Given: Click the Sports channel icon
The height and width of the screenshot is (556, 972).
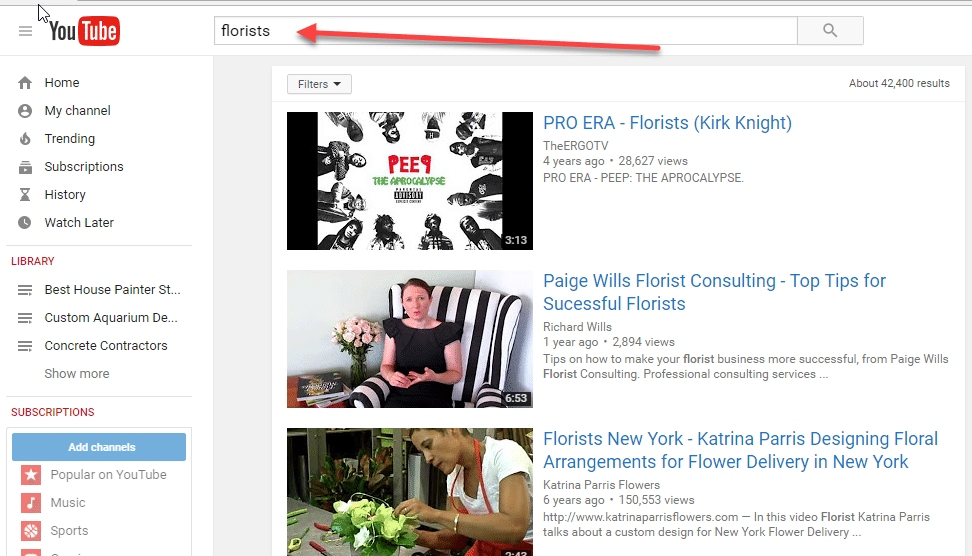Looking at the screenshot, I should pos(31,531).
